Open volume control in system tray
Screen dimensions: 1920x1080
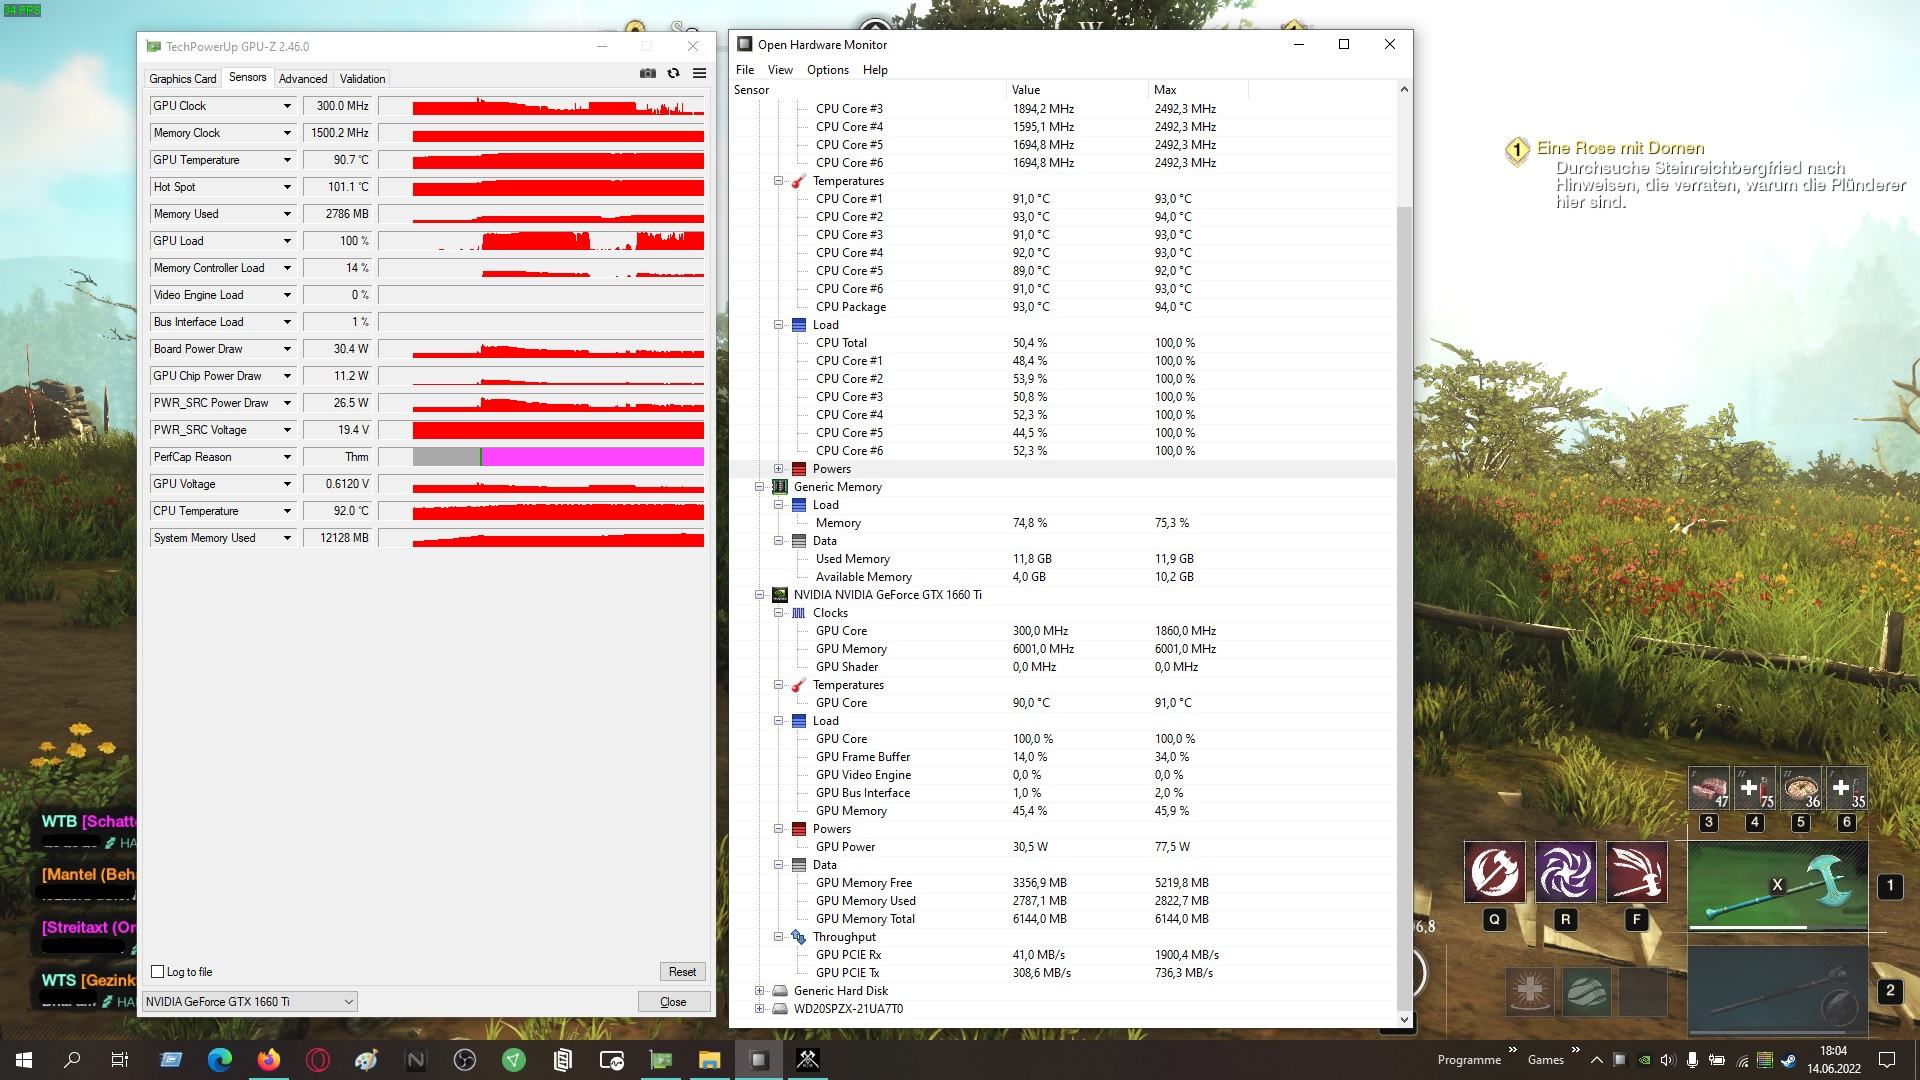pos(1667,1060)
